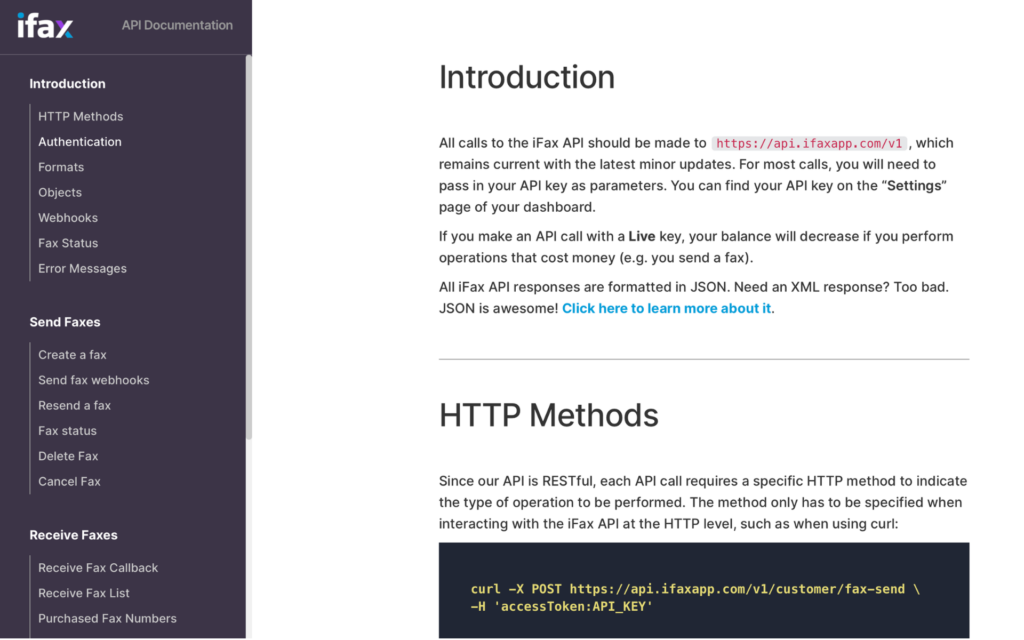Navigate to Objects in the sidebar
This screenshot has width=1024, height=640.
60,193
